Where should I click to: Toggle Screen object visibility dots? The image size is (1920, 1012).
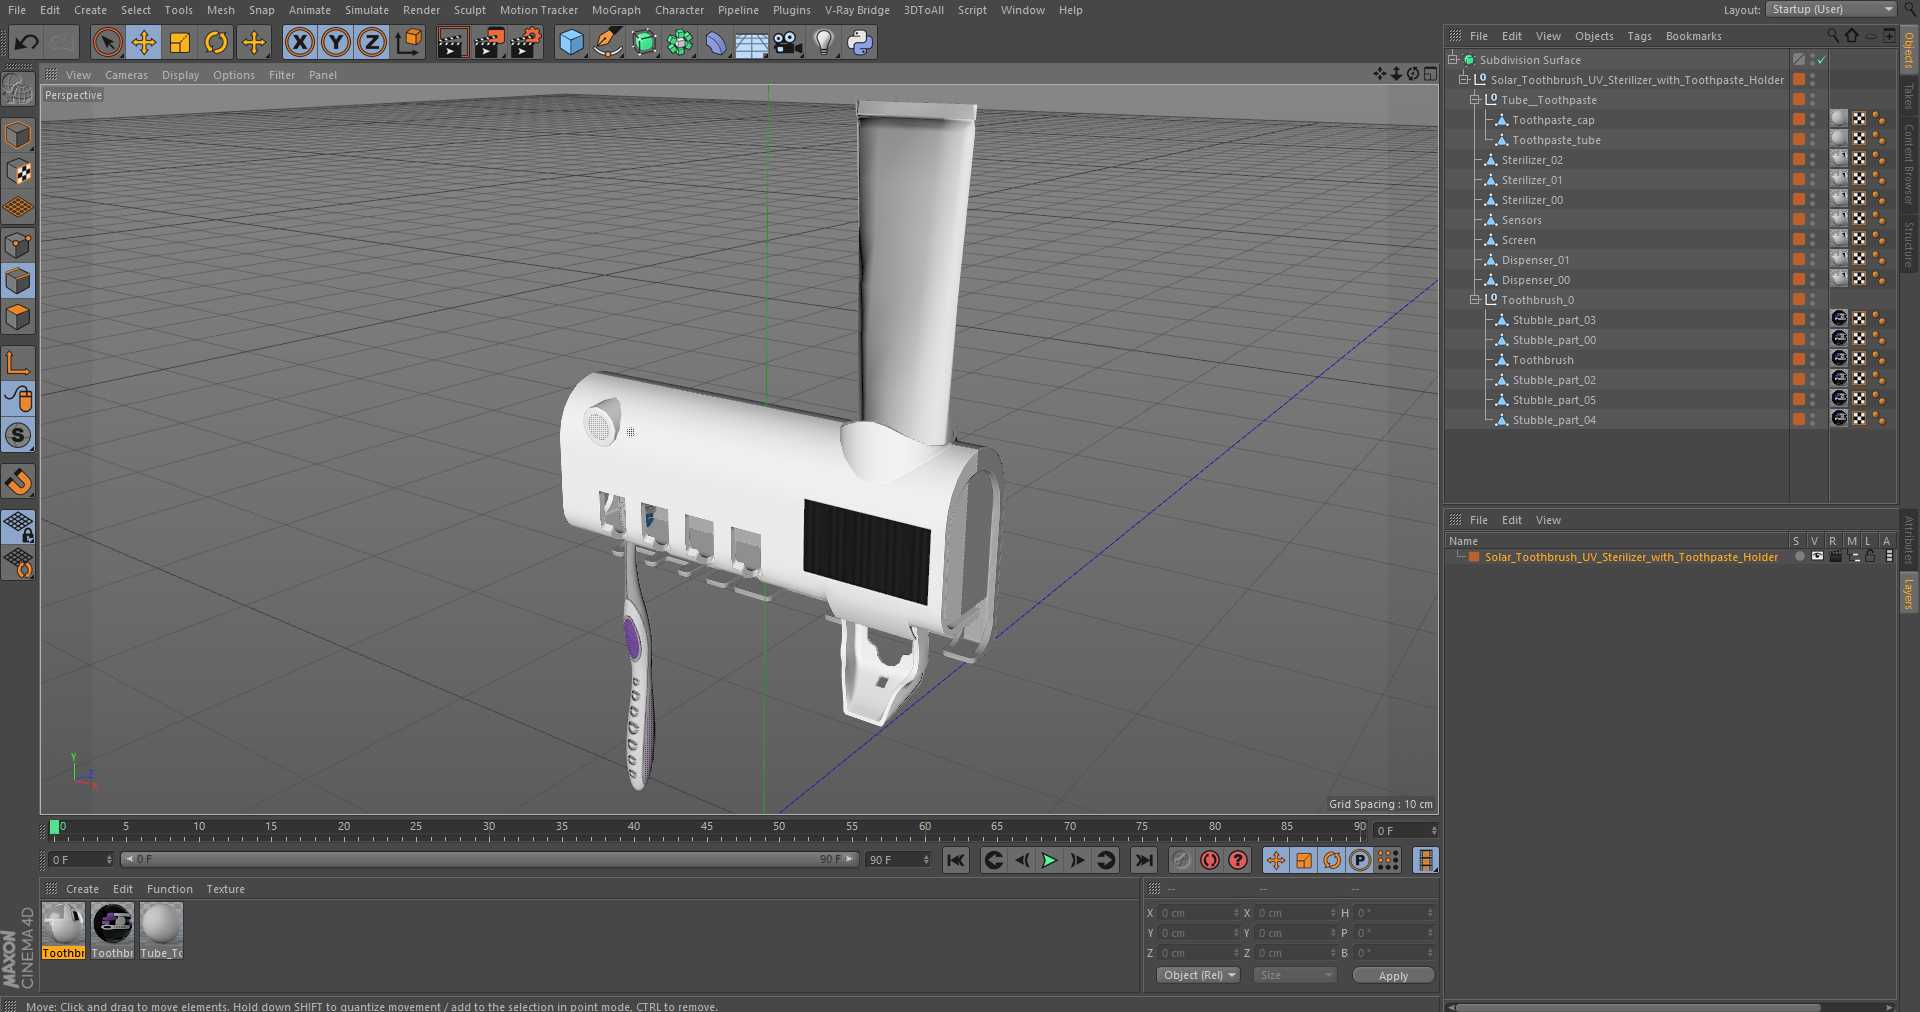tap(1813, 240)
